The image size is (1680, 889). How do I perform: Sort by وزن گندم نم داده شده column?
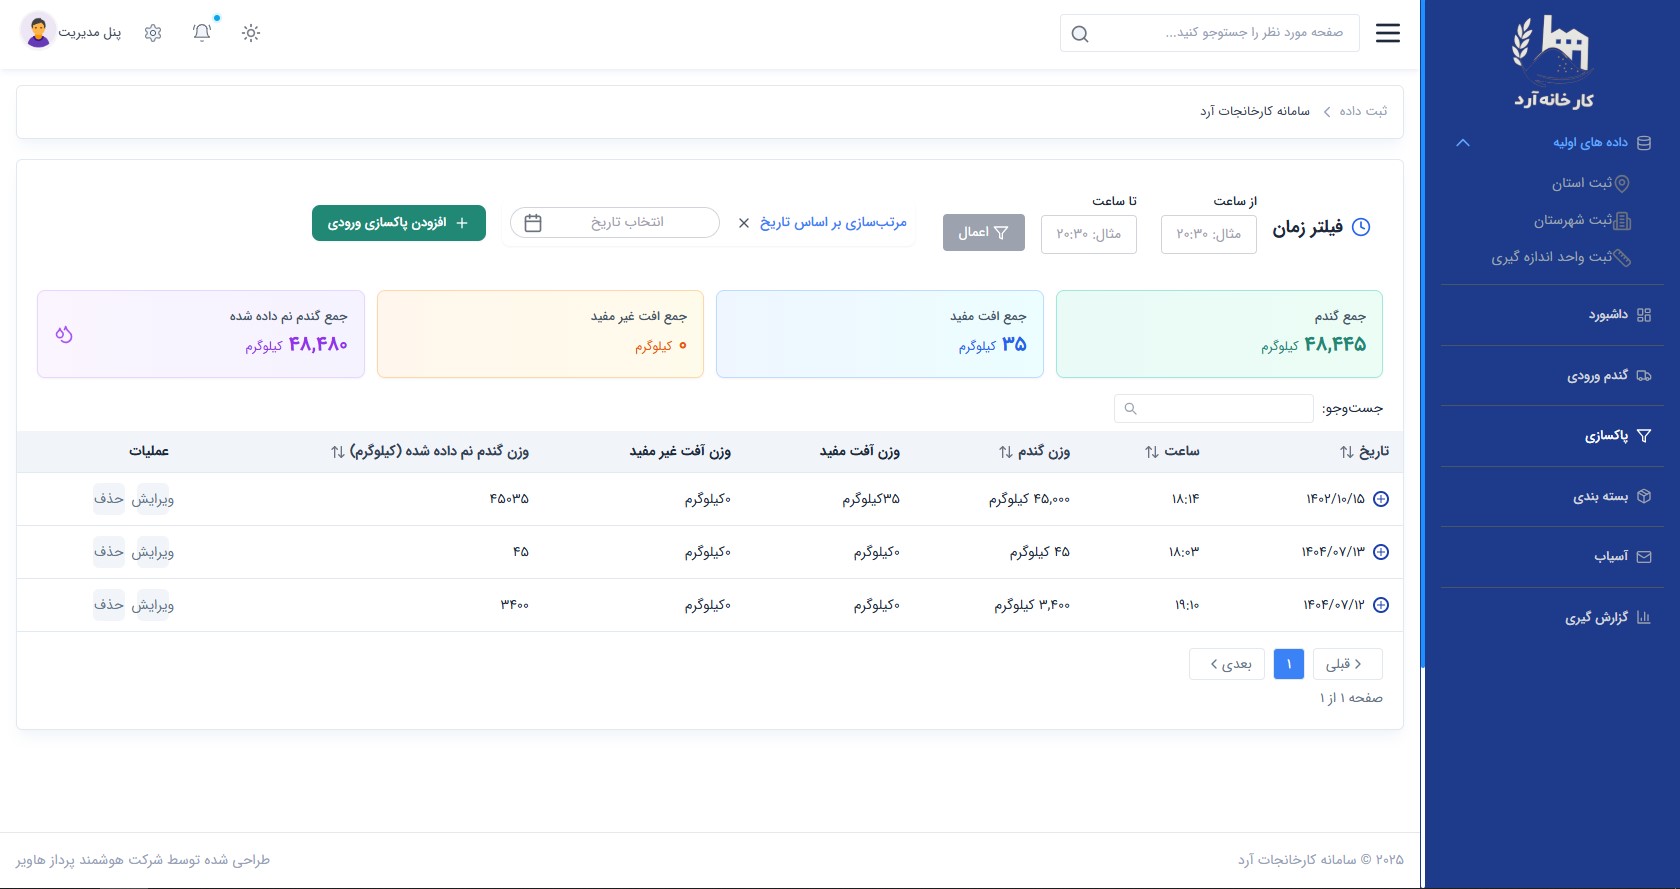point(430,452)
